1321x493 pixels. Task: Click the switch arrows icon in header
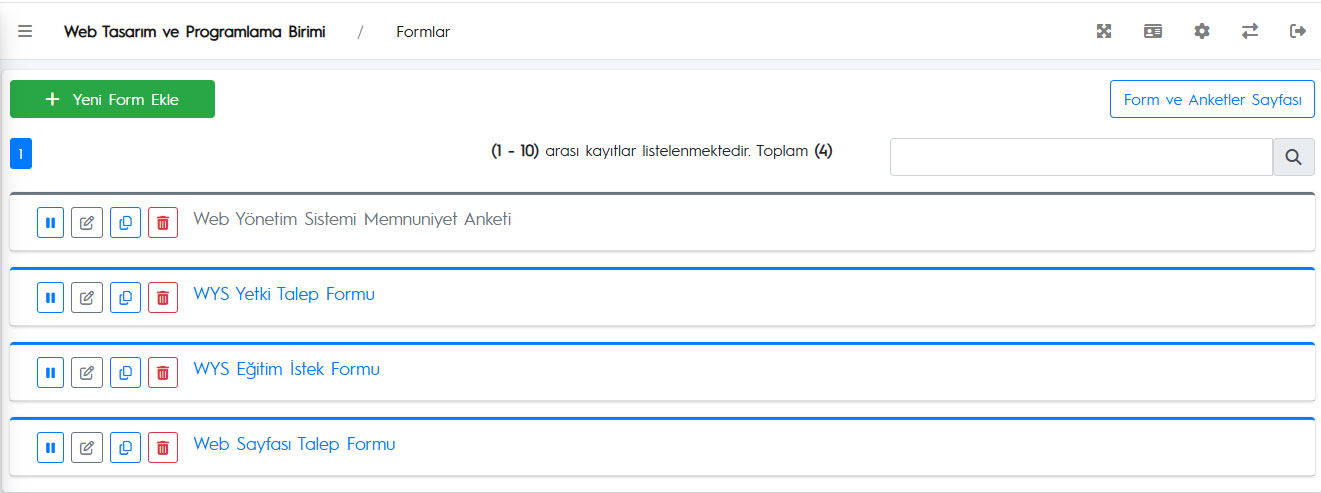pyautogui.click(x=1250, y=31)
